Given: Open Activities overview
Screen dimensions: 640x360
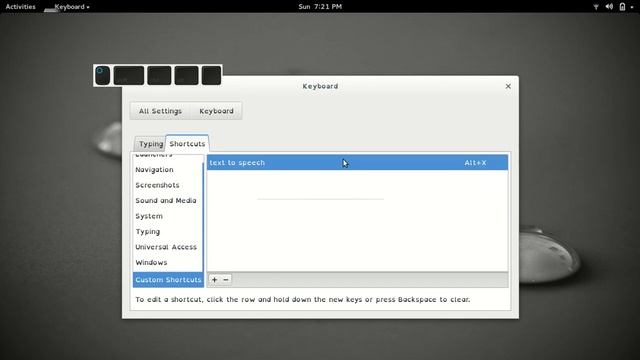Looking at the screenshot, I should pyautogui.click(x=20, y=7).
